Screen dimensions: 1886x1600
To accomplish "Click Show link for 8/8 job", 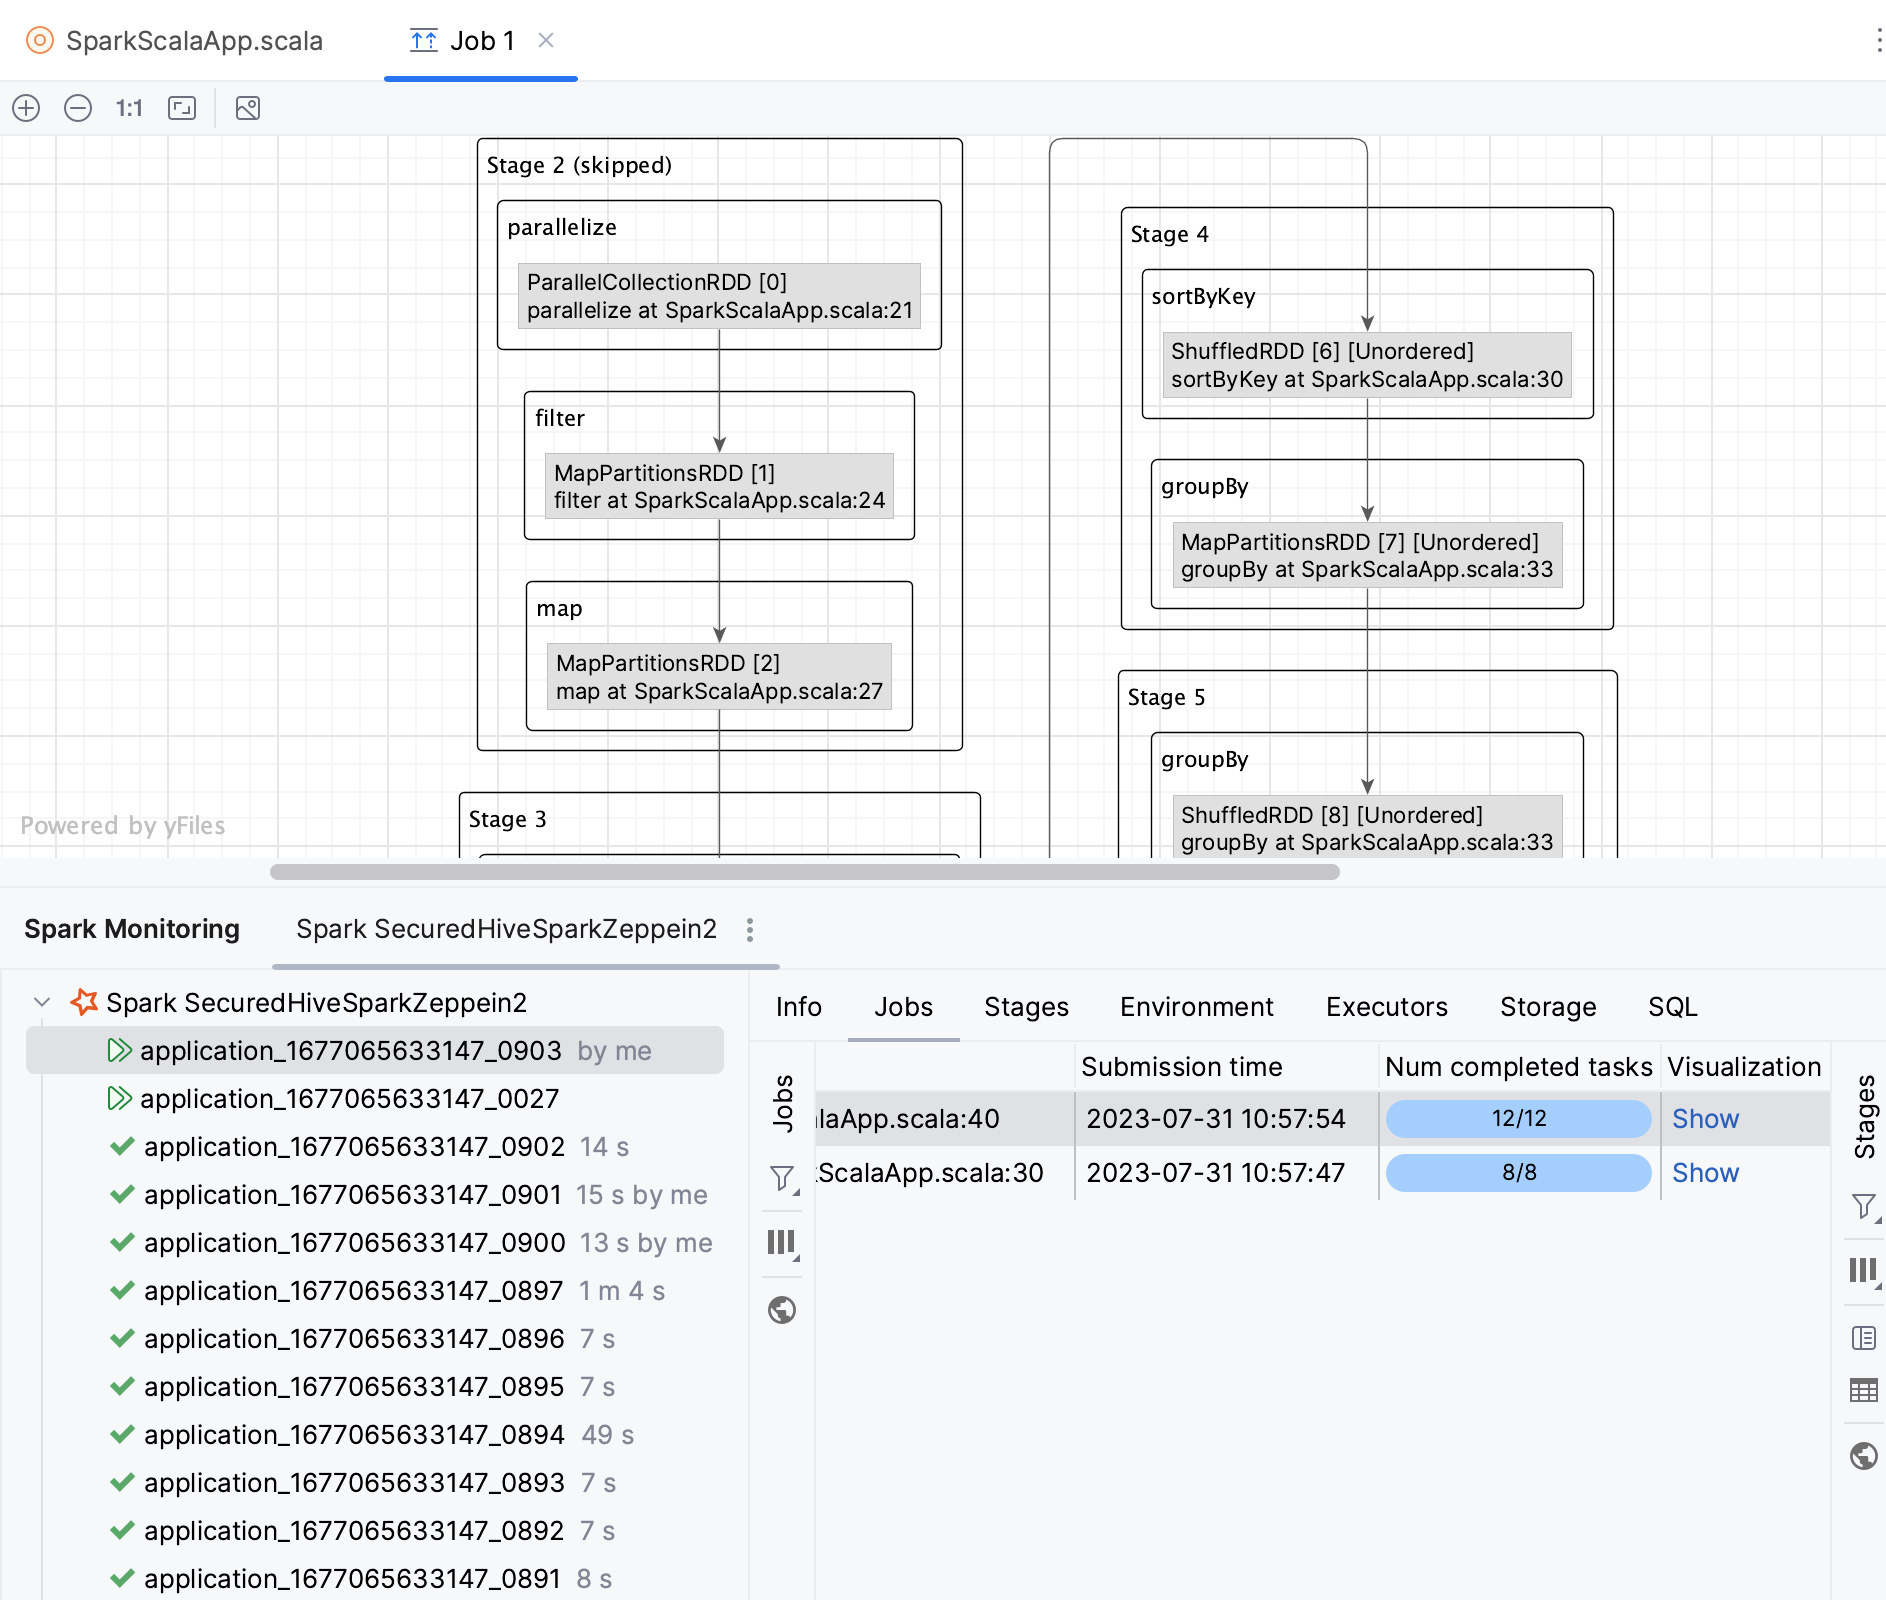I will tap(1705, 1173).
